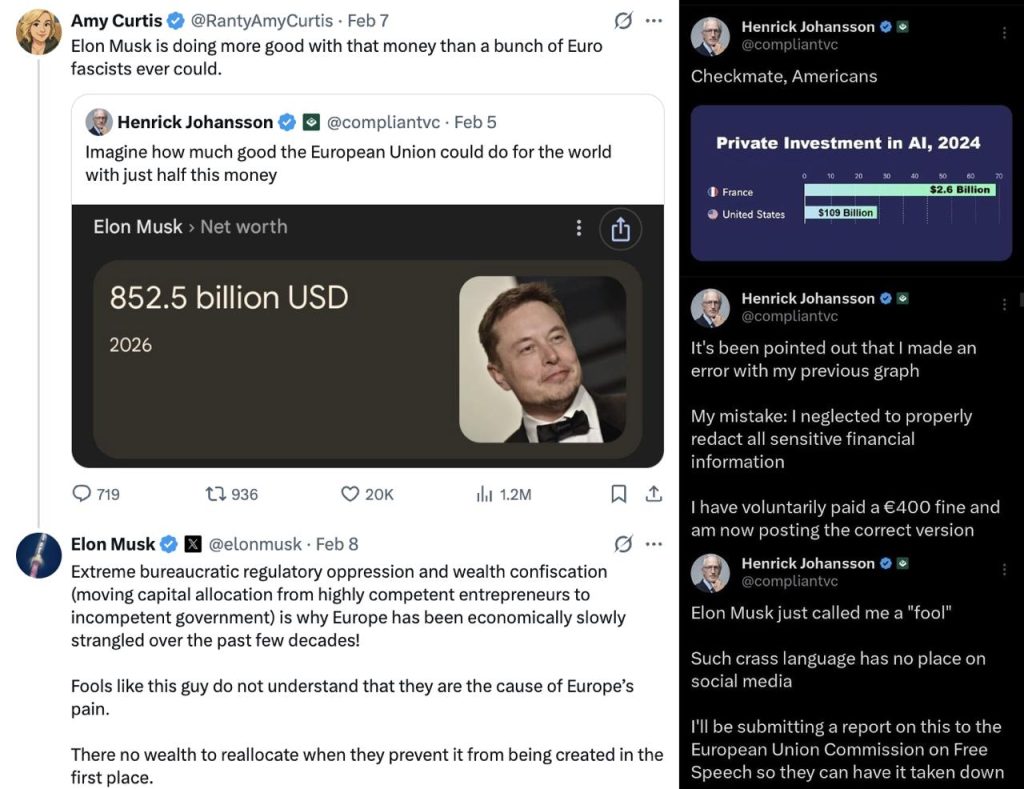Screen dimensions: 1024x789
Task: Click the Grok icon on Amy Curtis tweet
Action: click(x=622, y=21)
